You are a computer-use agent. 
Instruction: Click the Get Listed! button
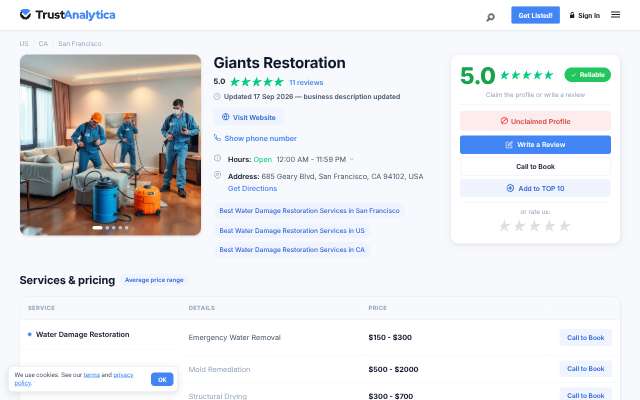[x=536, y=15]
